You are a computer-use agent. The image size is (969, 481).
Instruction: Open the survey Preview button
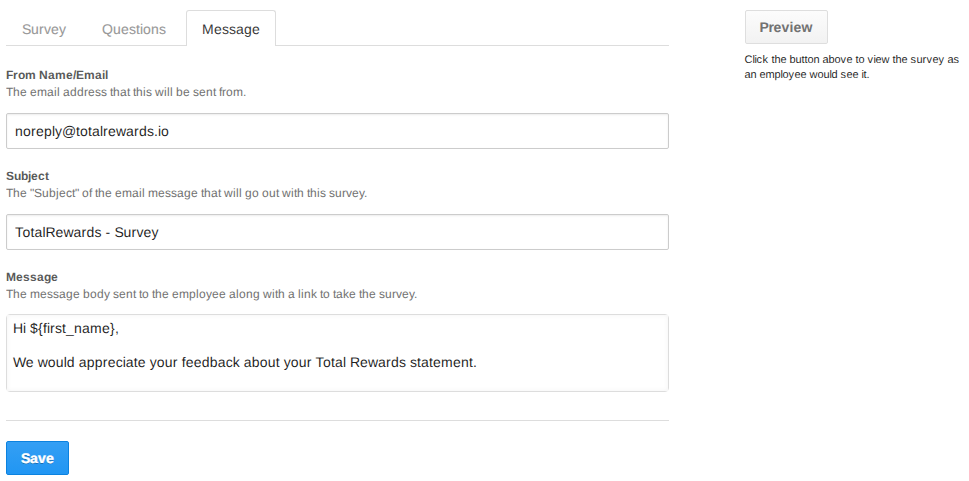click(785, 27)
